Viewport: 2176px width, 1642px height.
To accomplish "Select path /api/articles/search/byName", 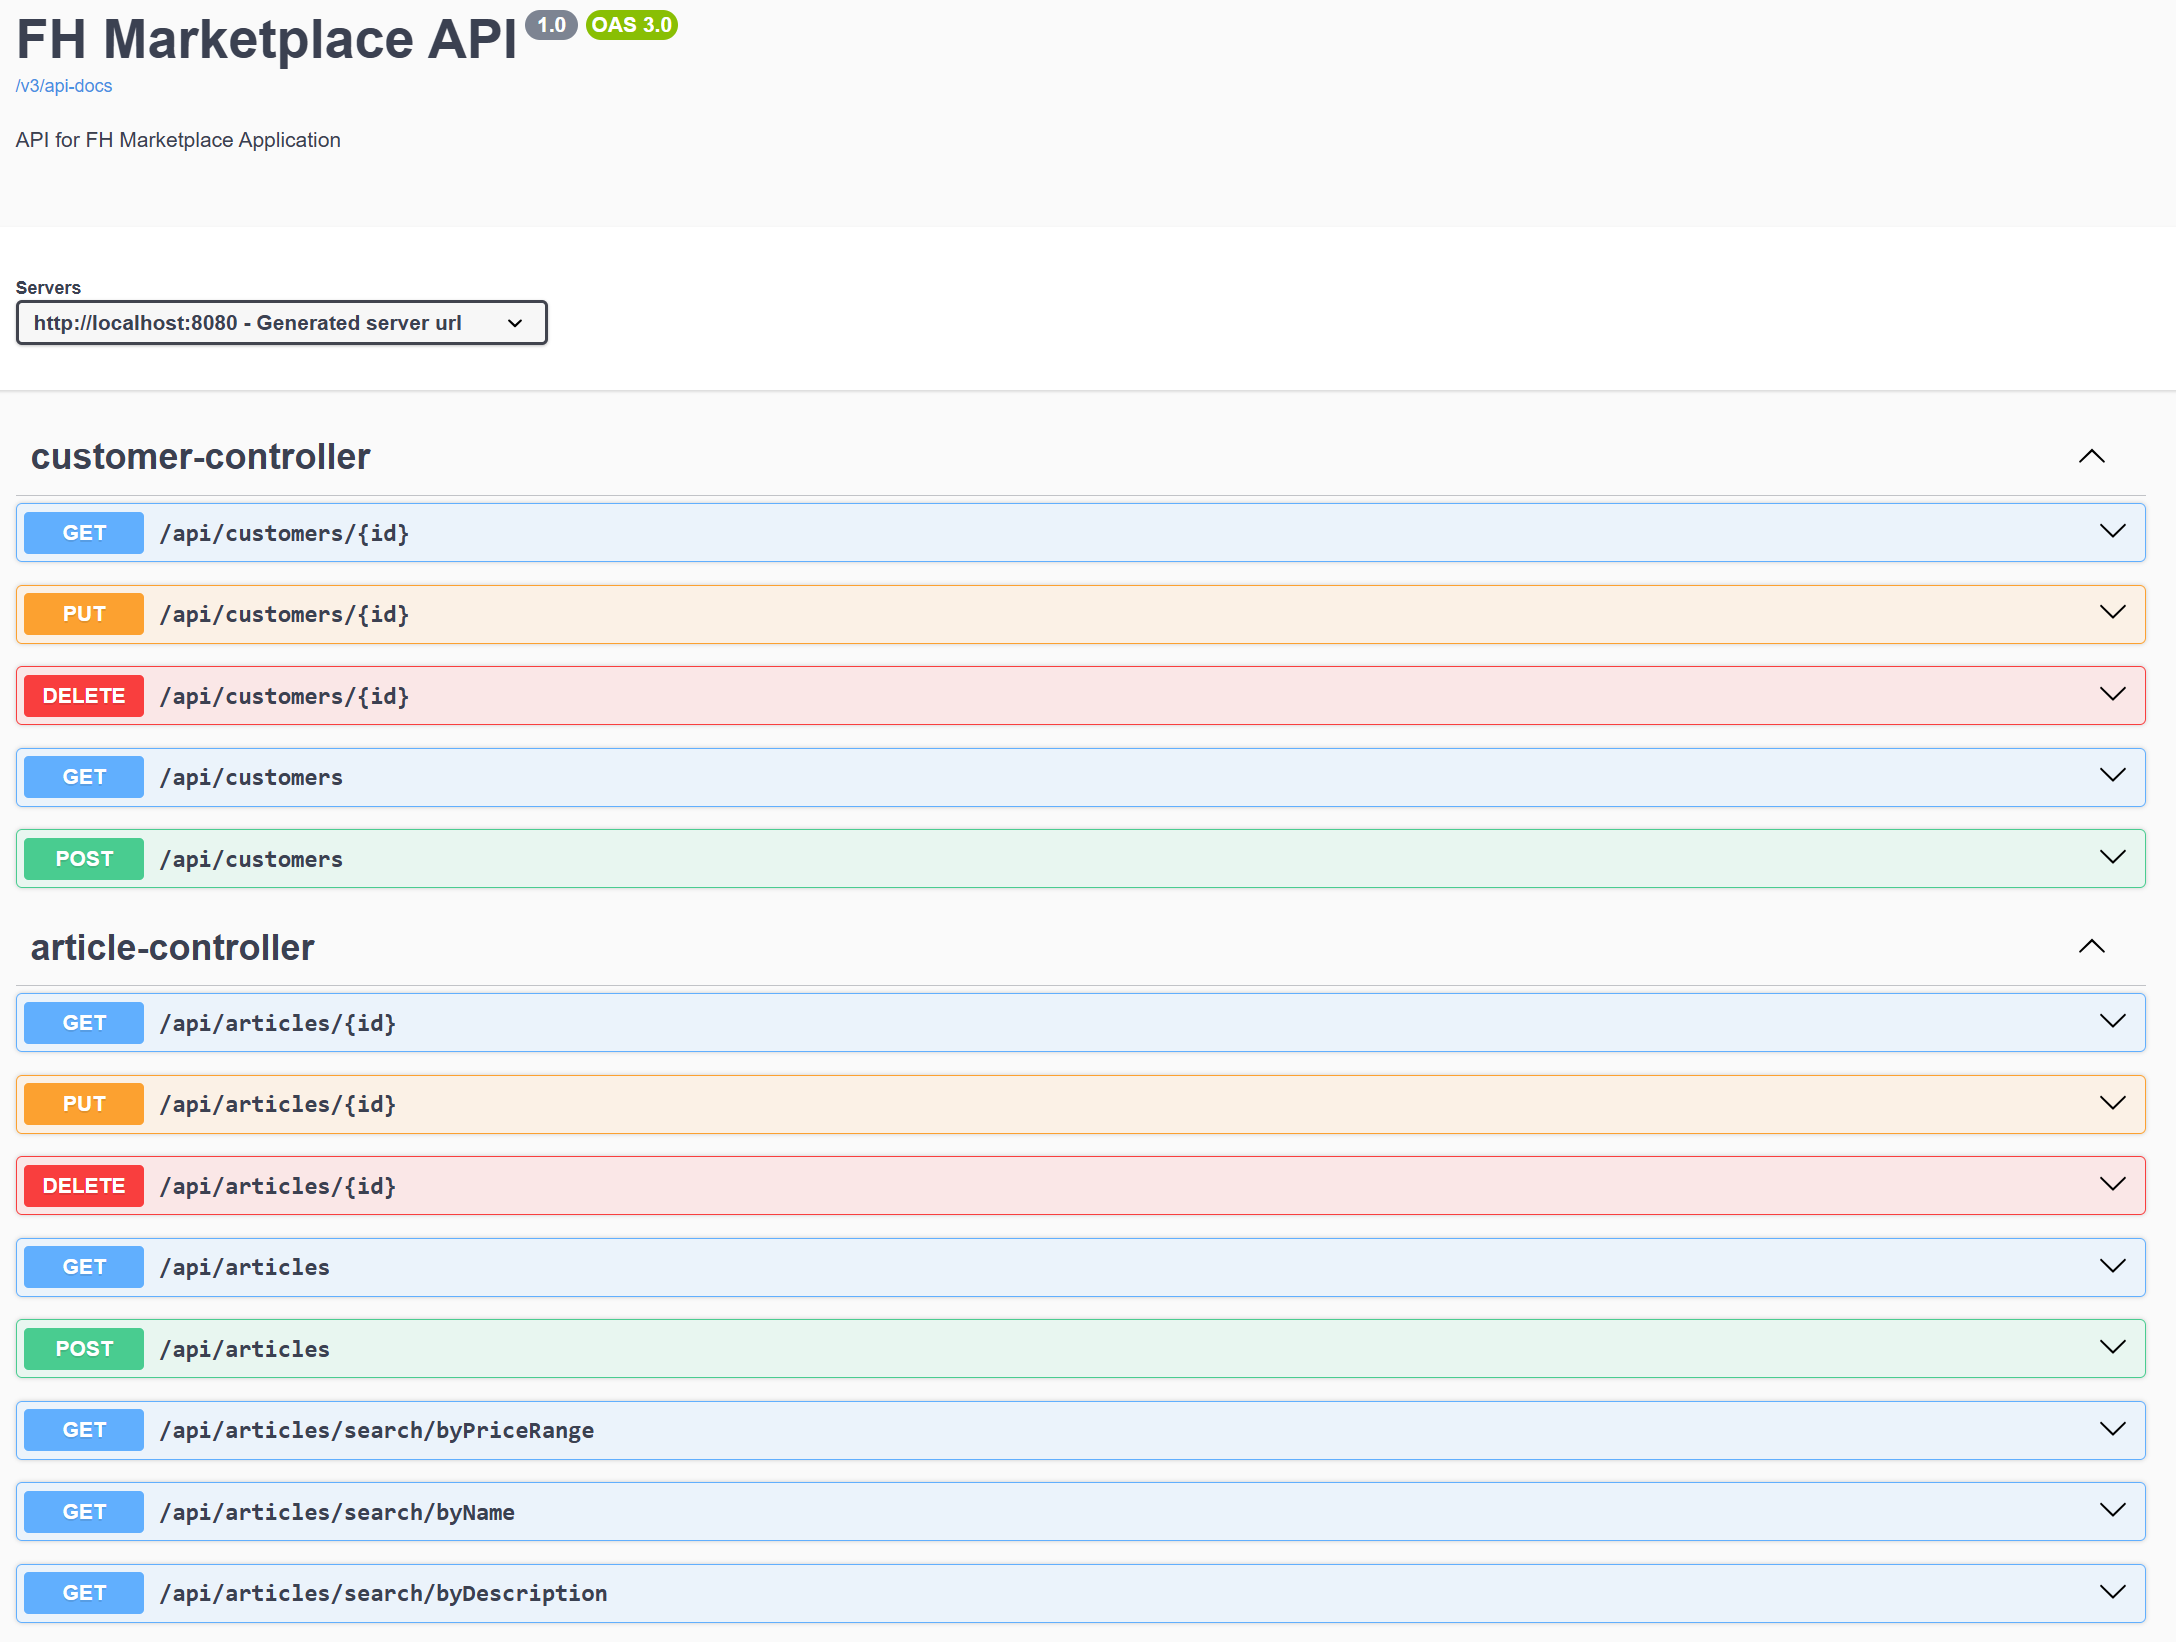I will (x=337, y=1512).
